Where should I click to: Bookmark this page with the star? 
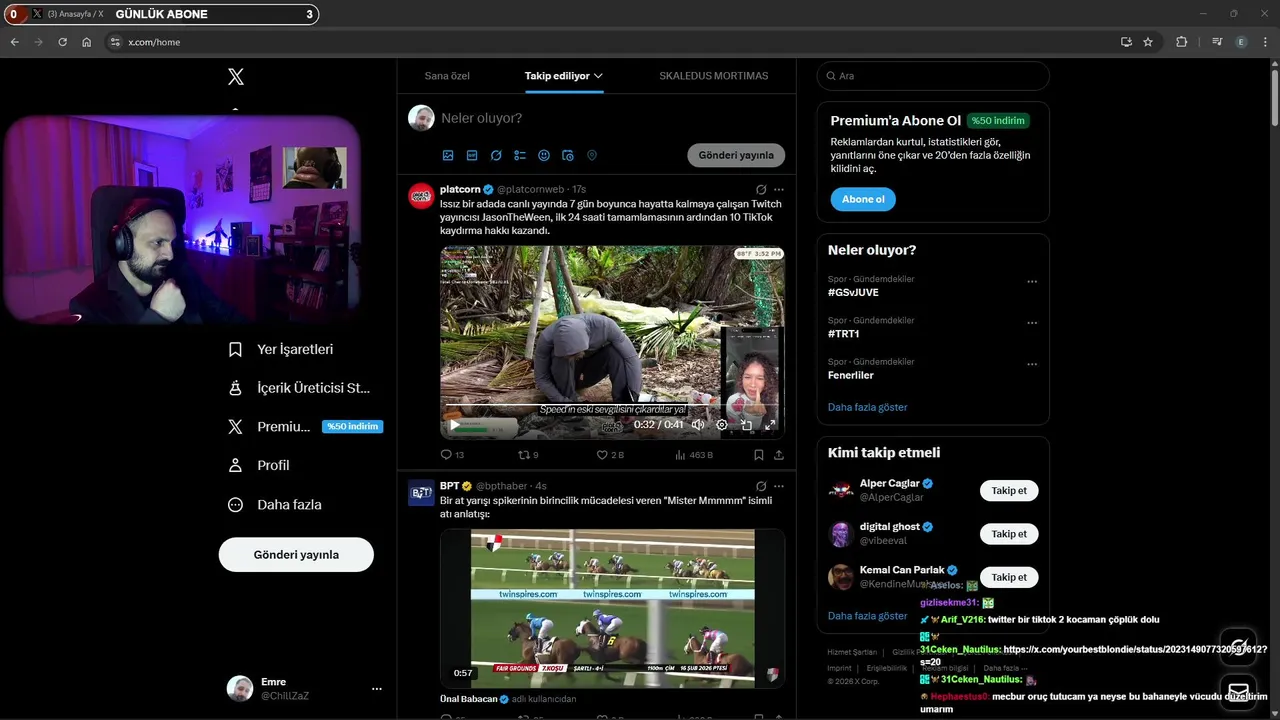(1148, 42)
